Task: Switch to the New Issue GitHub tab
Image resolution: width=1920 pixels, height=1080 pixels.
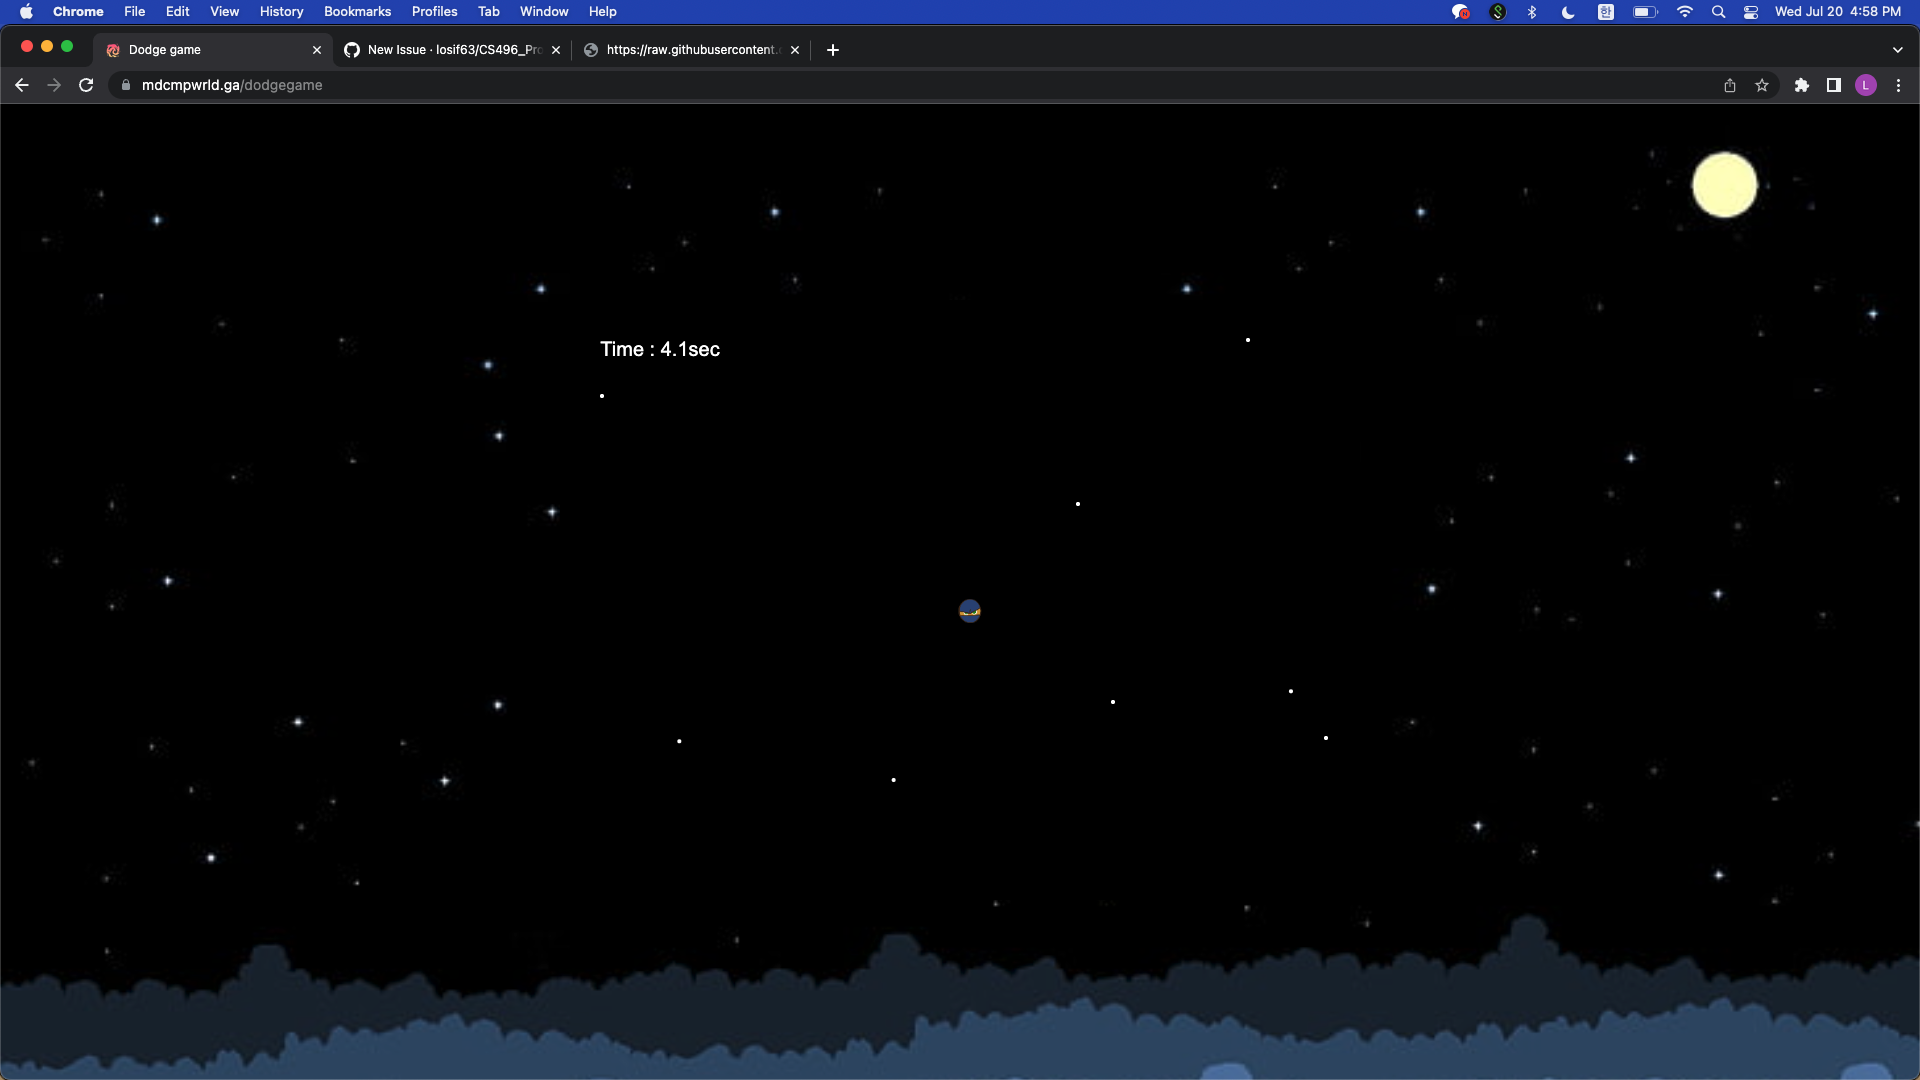Action: pyautogui.click(x=452, y=50)
